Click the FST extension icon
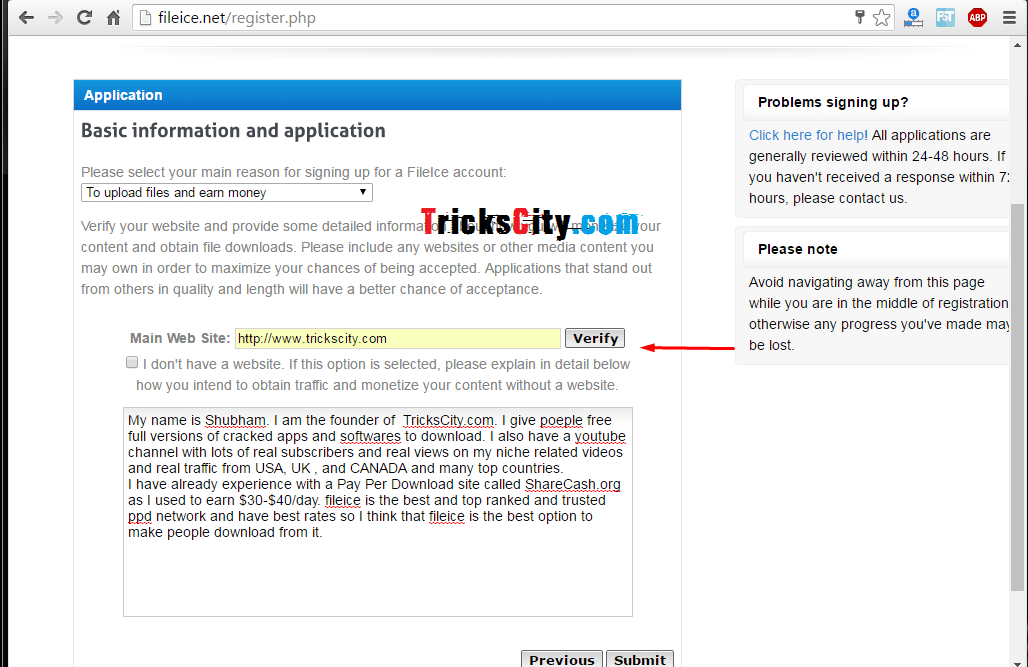Image resolution: width=1028 pixels, height=667 pixels. [945, 18]
